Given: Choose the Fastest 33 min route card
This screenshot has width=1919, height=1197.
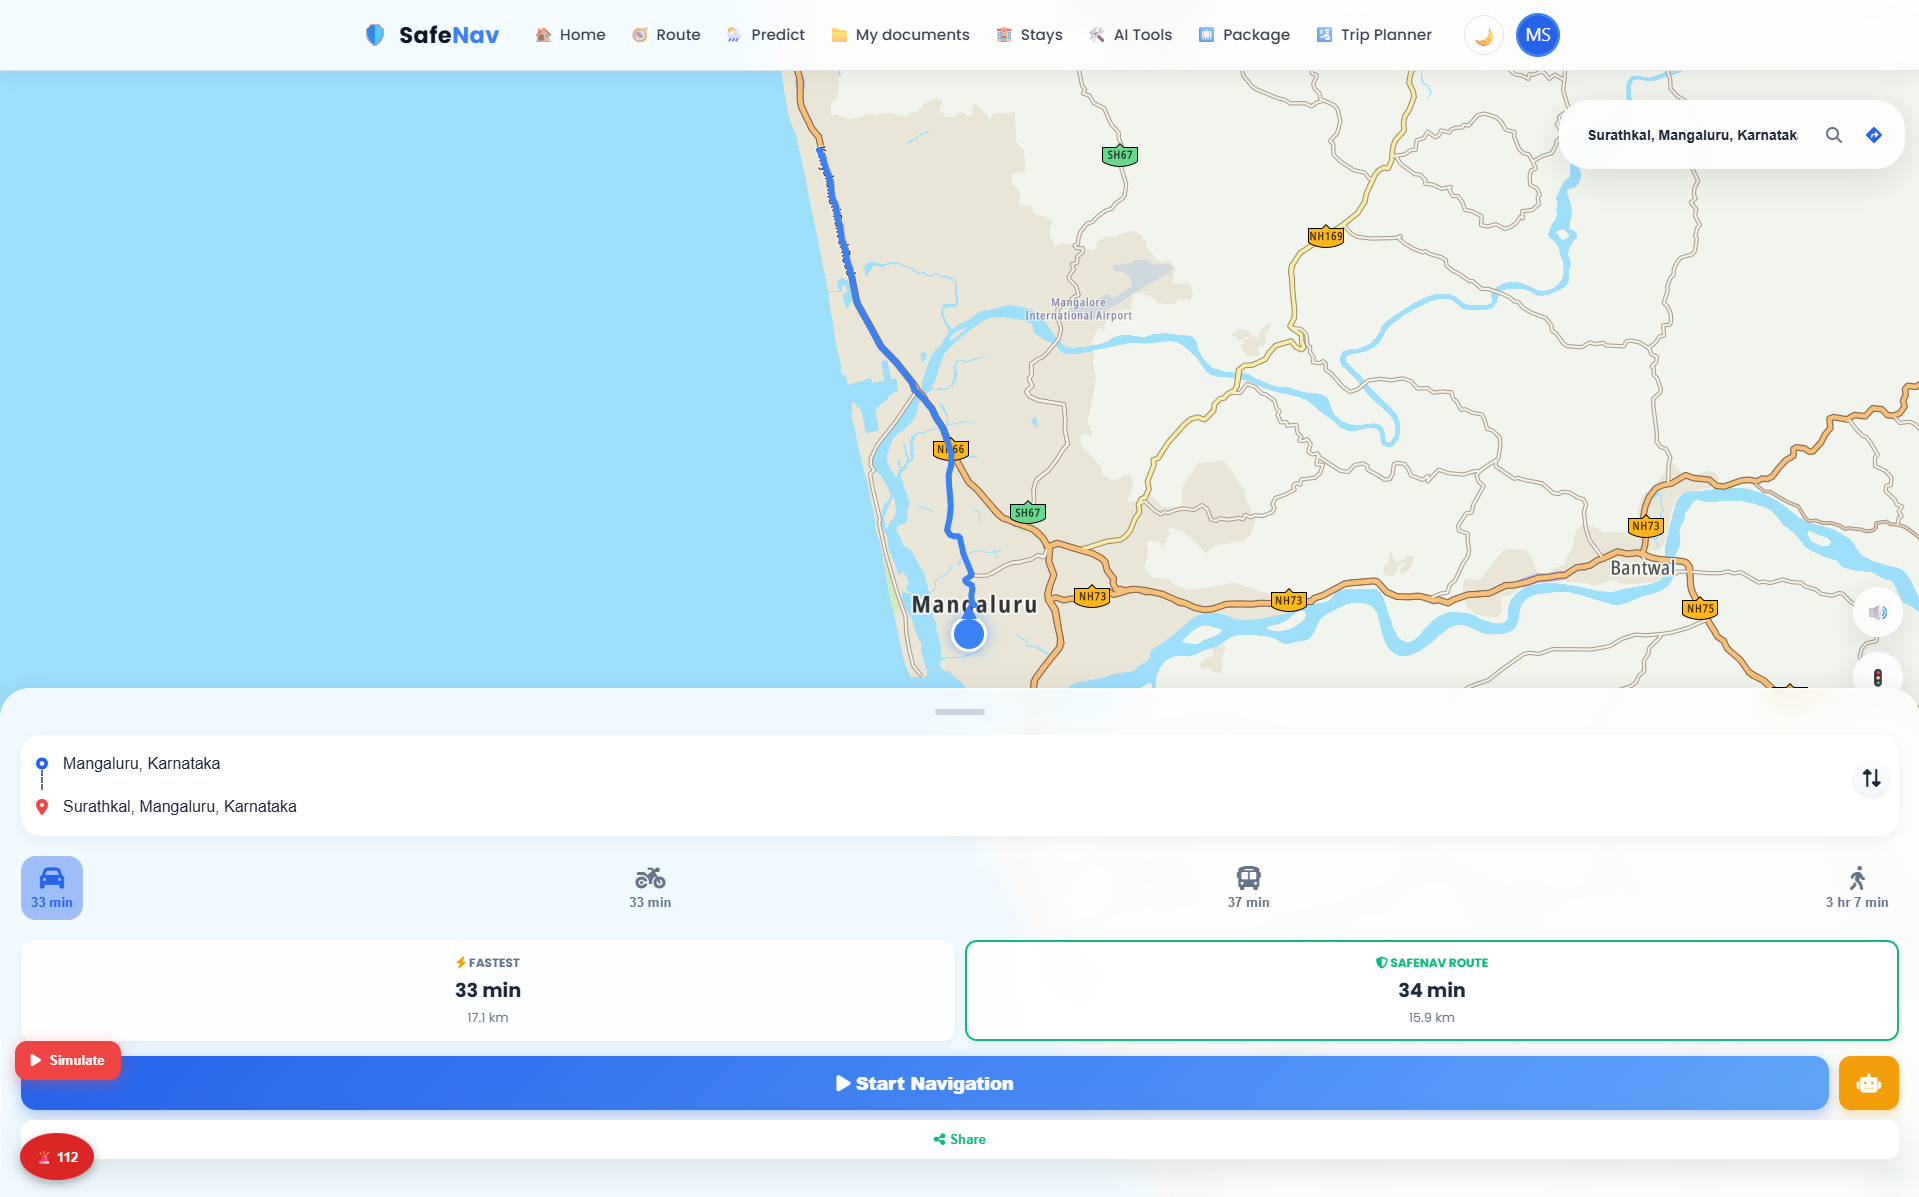Looking at the screenshot, I should coord(488,990).
